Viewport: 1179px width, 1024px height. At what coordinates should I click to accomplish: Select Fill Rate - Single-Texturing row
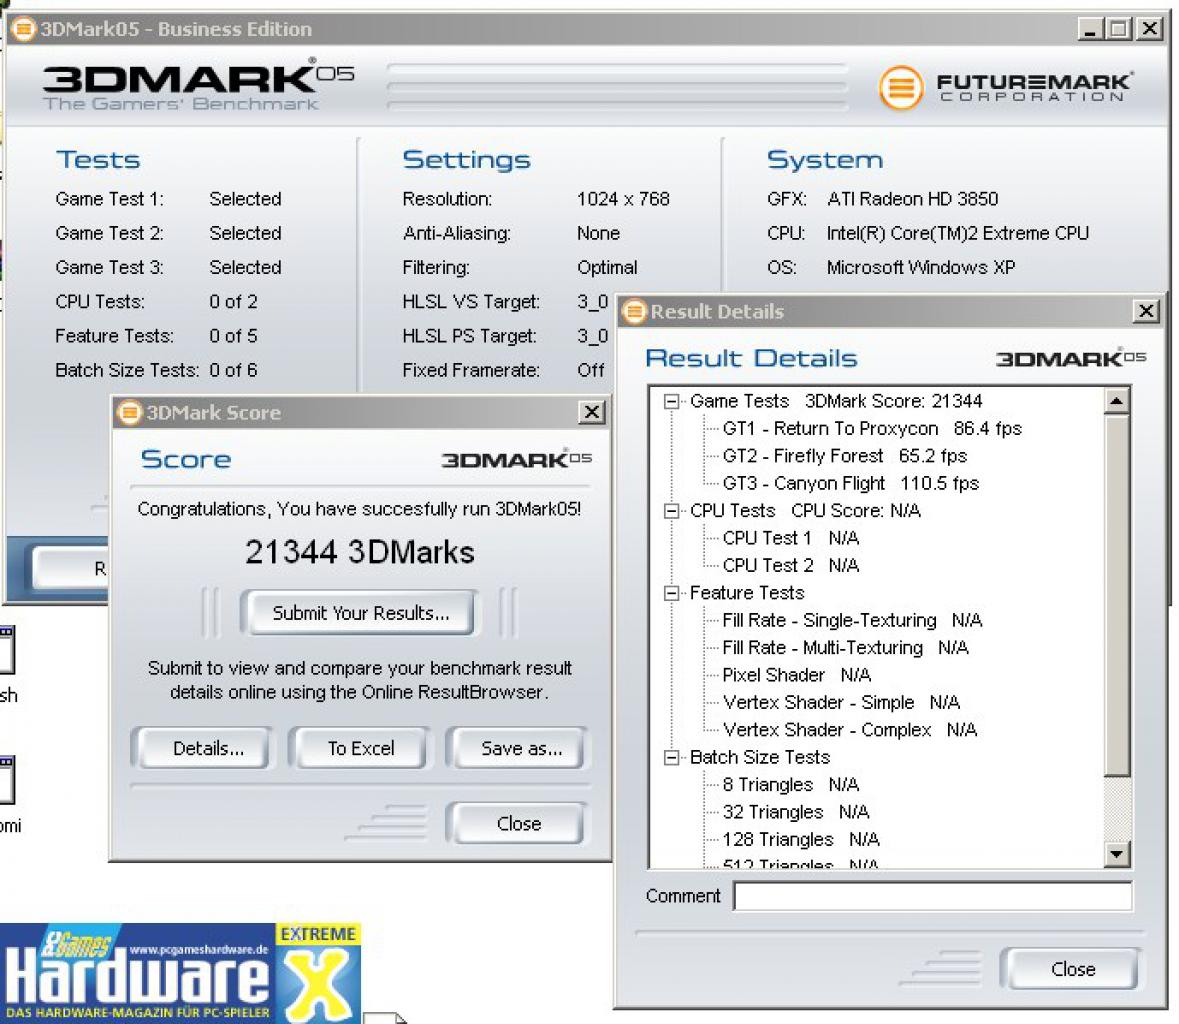click(x=852, y=620)
